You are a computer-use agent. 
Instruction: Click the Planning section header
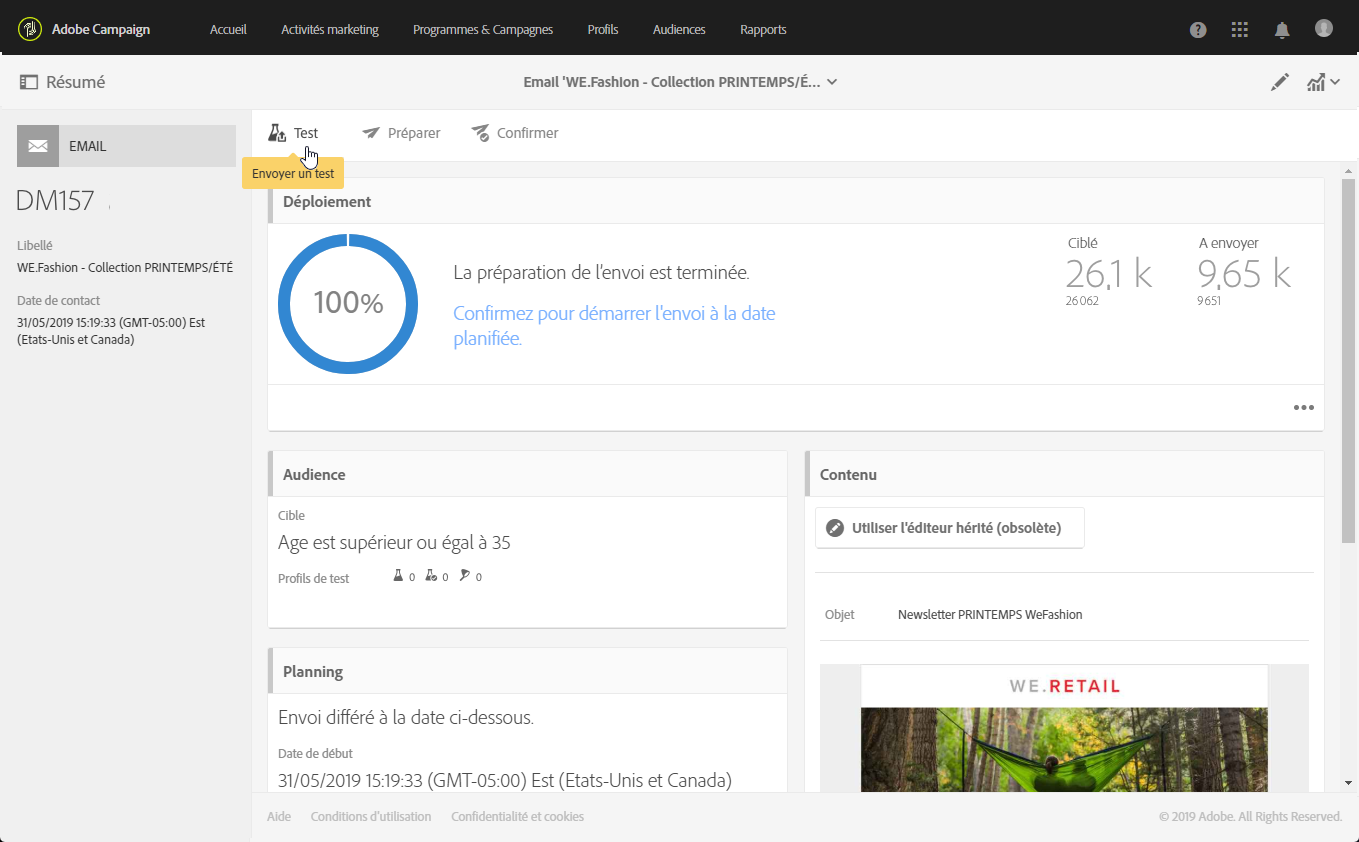[313, 671]
